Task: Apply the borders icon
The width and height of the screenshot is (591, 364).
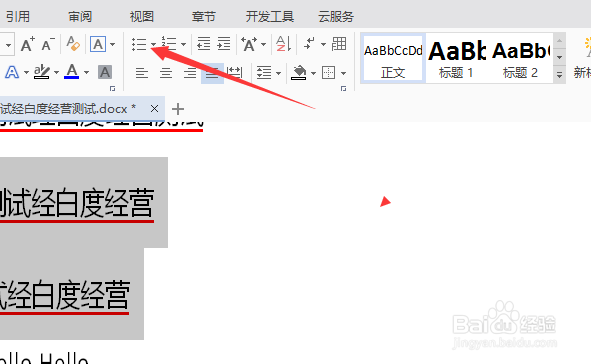Action: click(328, 72)
